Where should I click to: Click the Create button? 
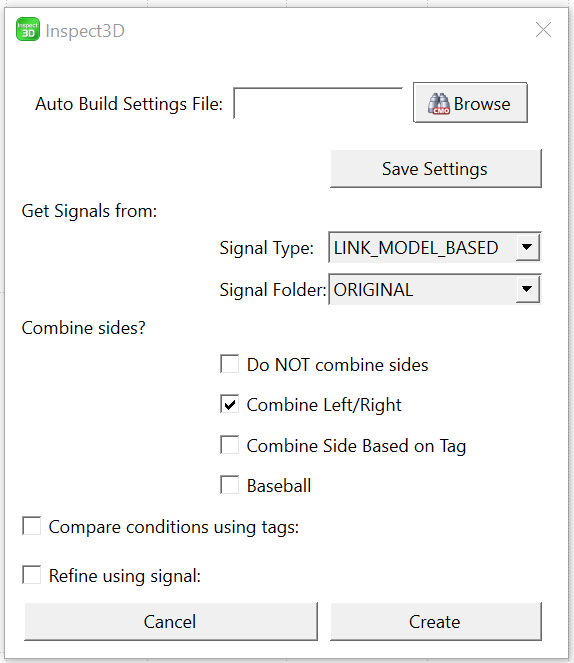click(435, 622)
